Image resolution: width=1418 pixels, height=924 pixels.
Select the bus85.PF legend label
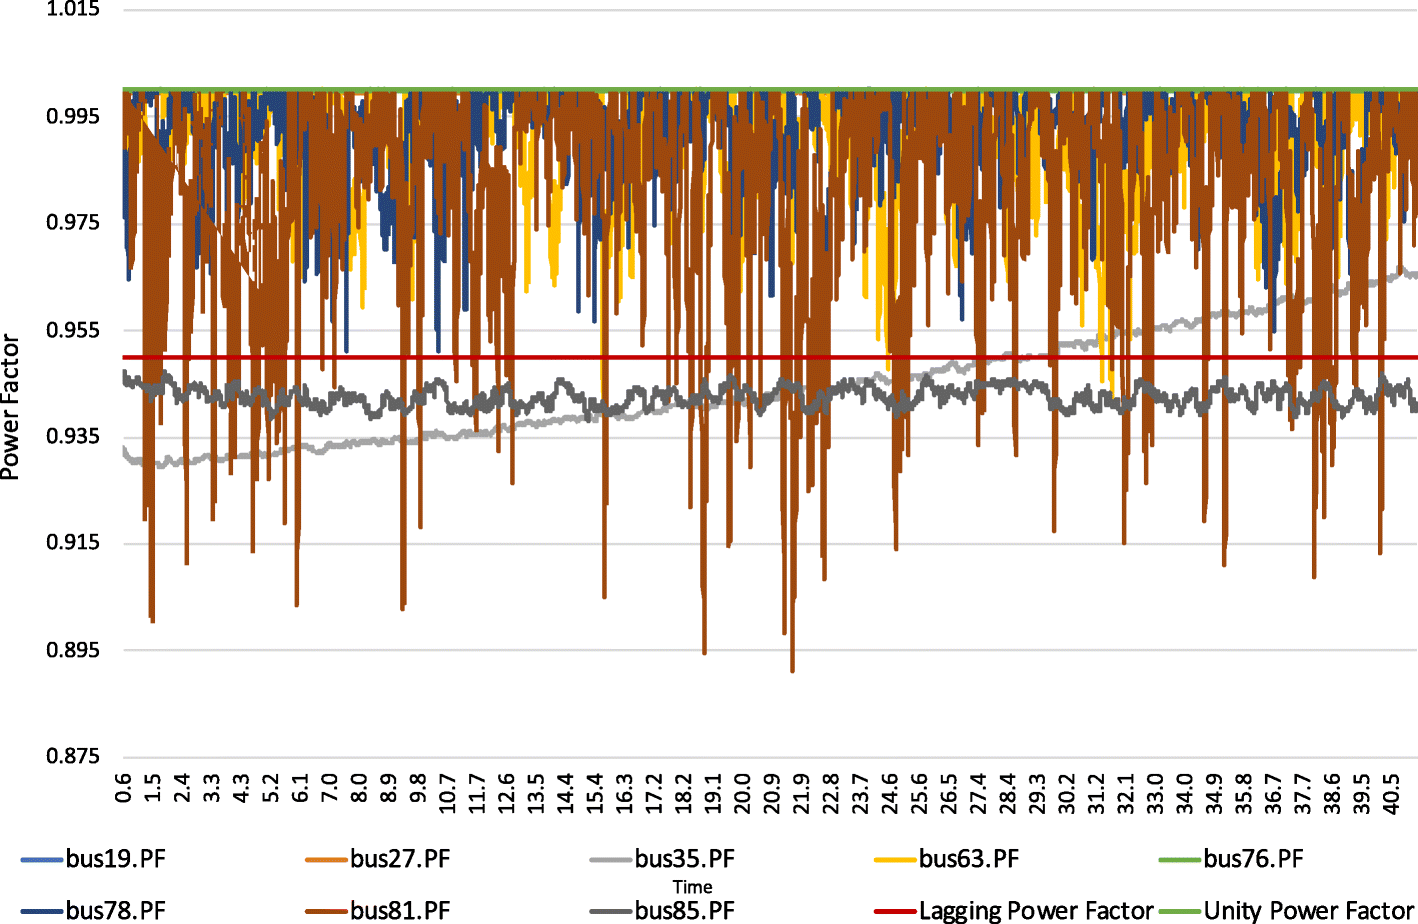684,911
